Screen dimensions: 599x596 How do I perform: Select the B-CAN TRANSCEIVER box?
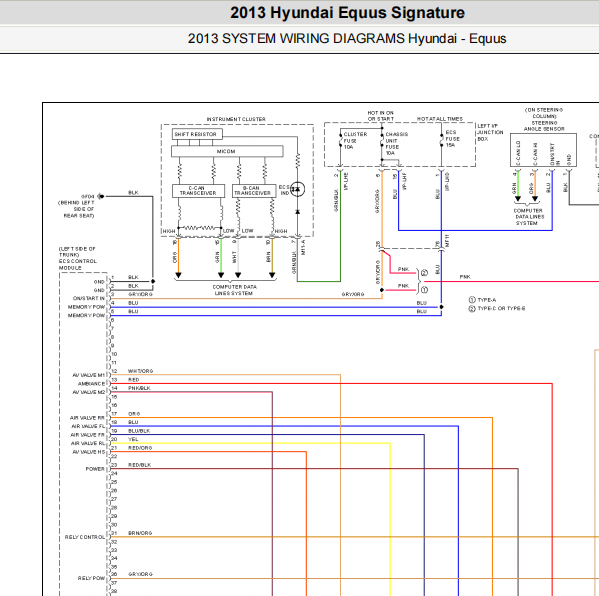click(x=254, y=191)
